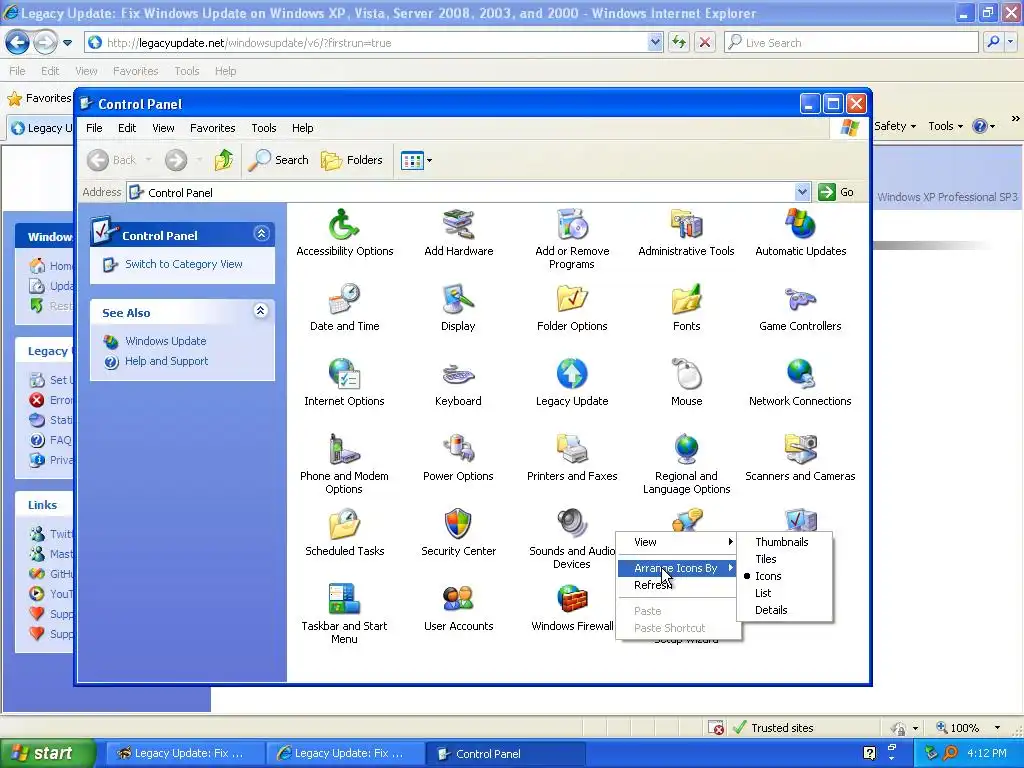The image size is (1024, 768).
Task: Open Sounds and Audio Devices
Action: point(572,539)
